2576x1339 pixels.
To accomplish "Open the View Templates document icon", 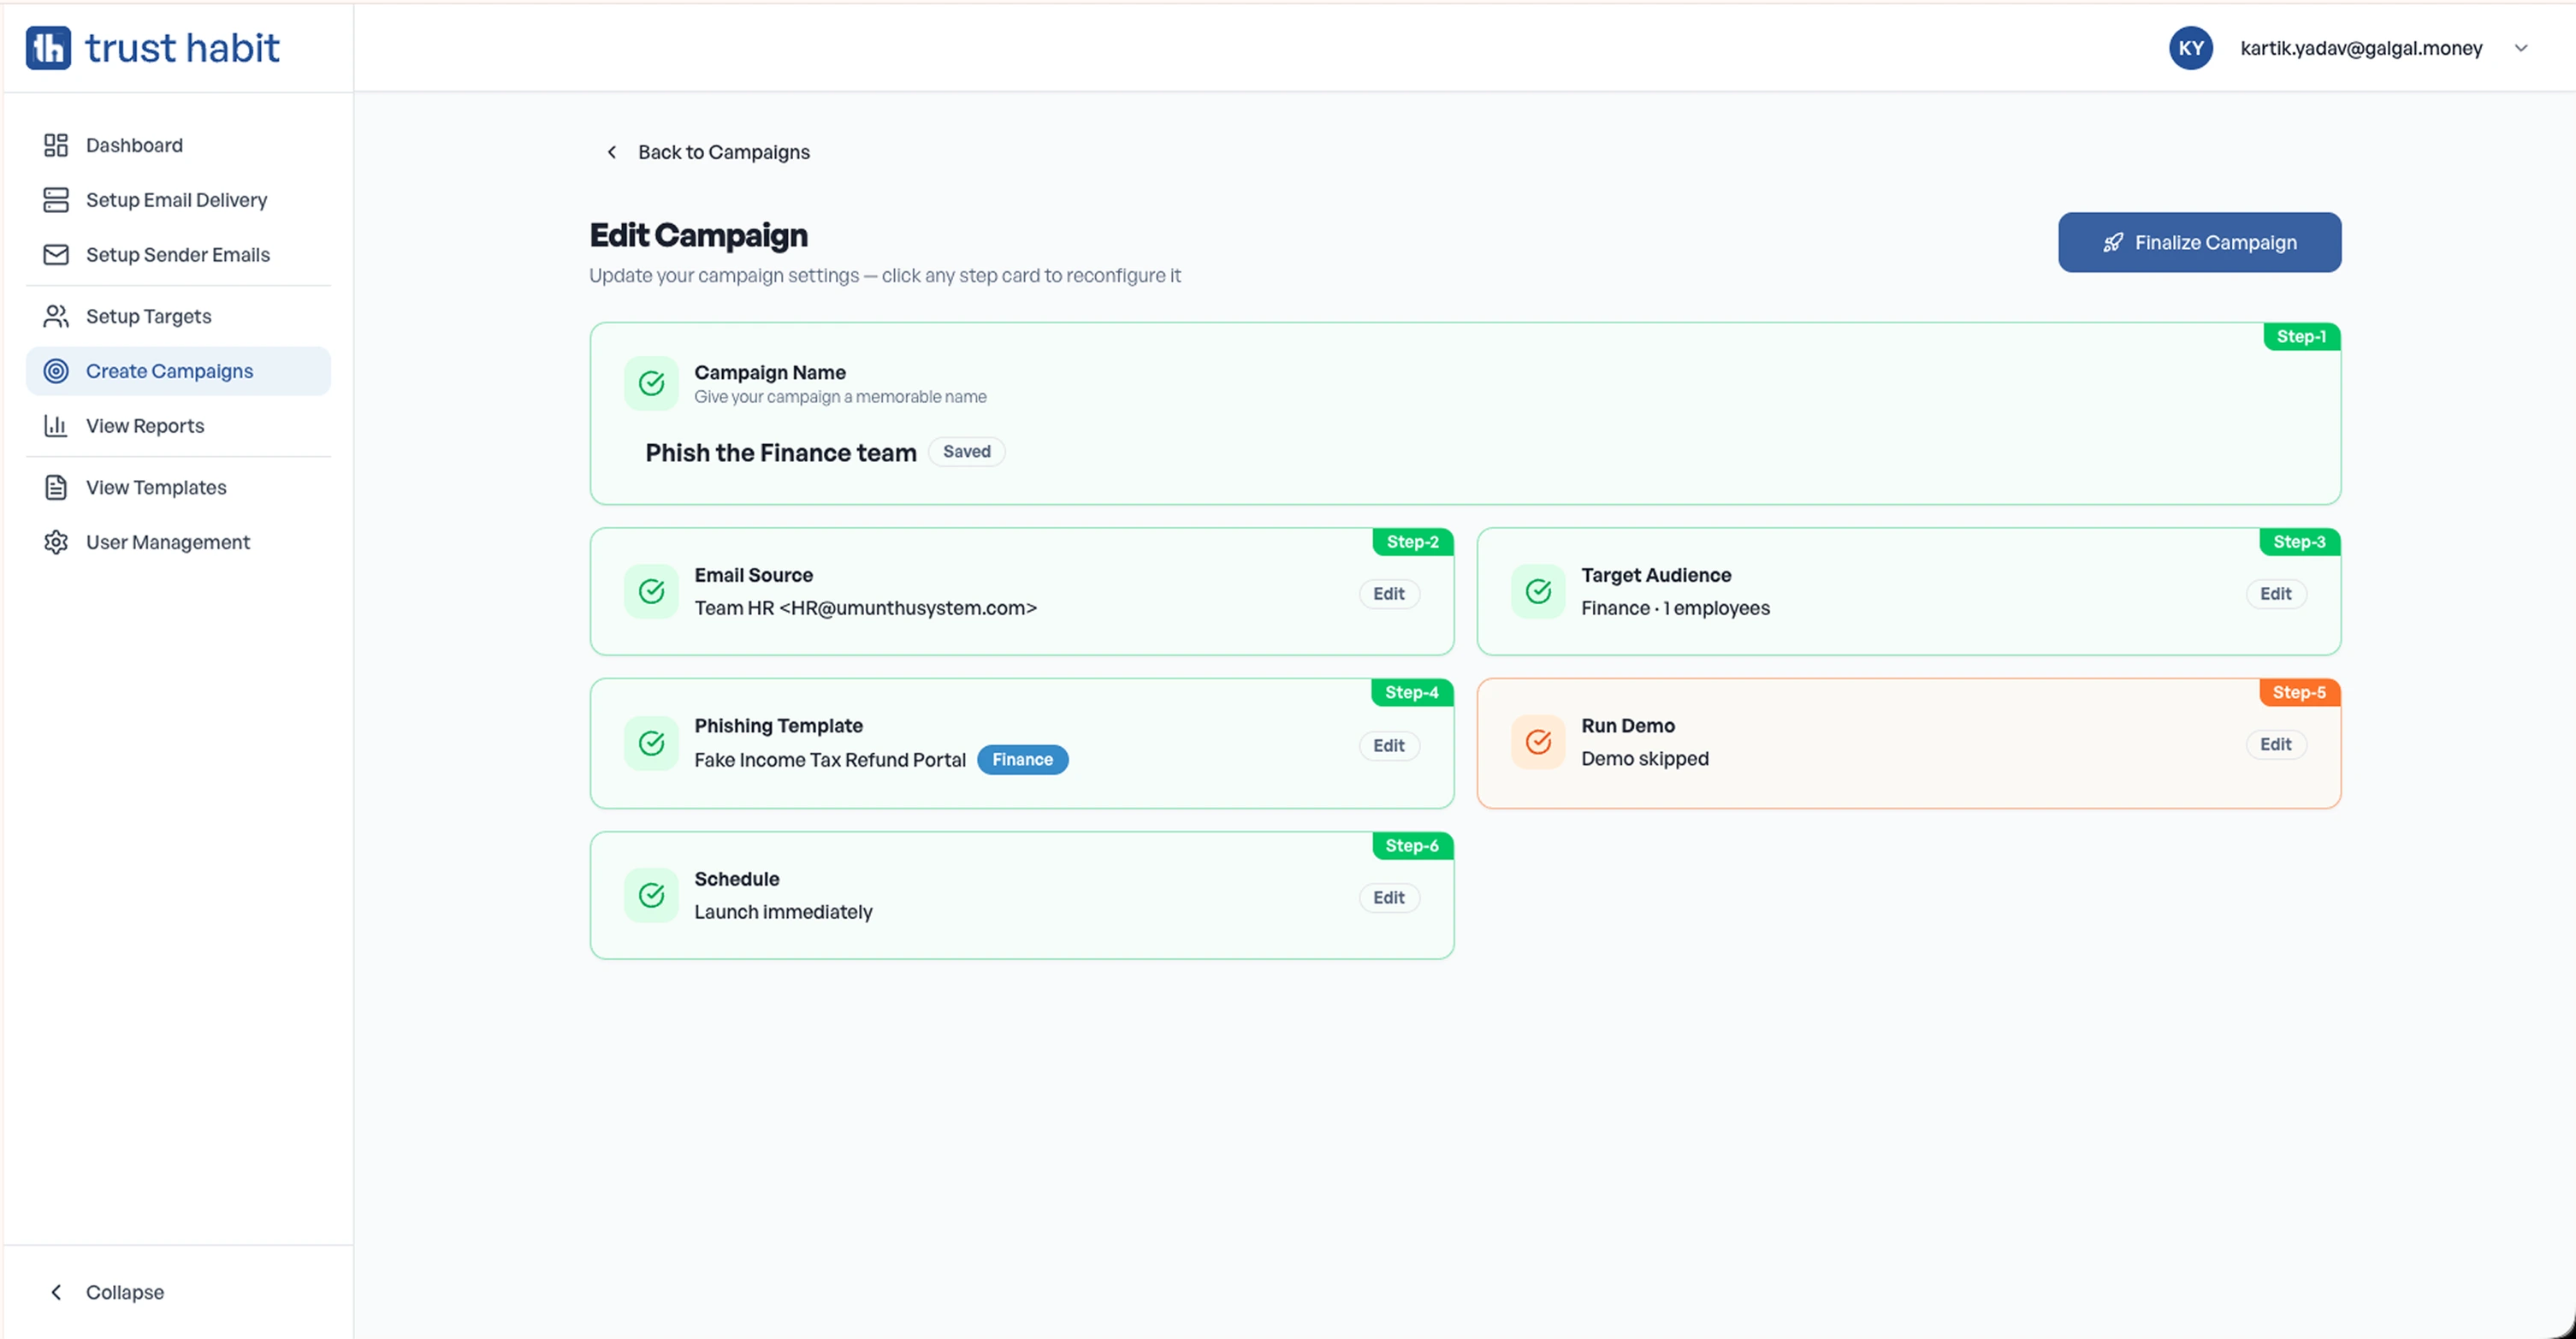I will click(x=56, y=487).
